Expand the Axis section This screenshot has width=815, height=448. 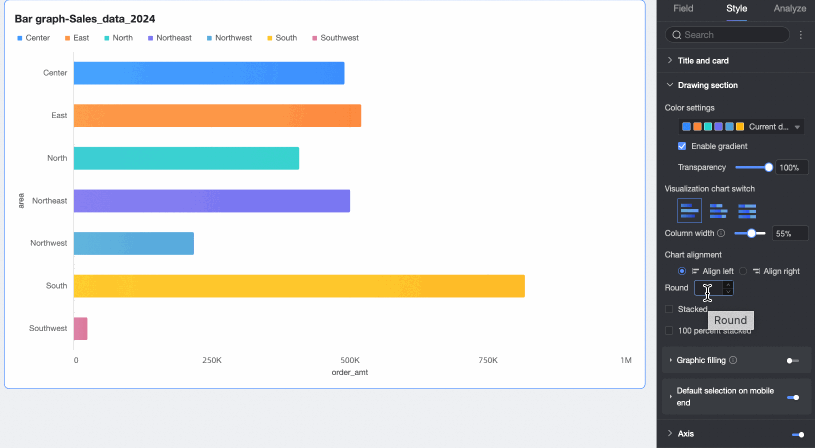click(x=669, y=433)
